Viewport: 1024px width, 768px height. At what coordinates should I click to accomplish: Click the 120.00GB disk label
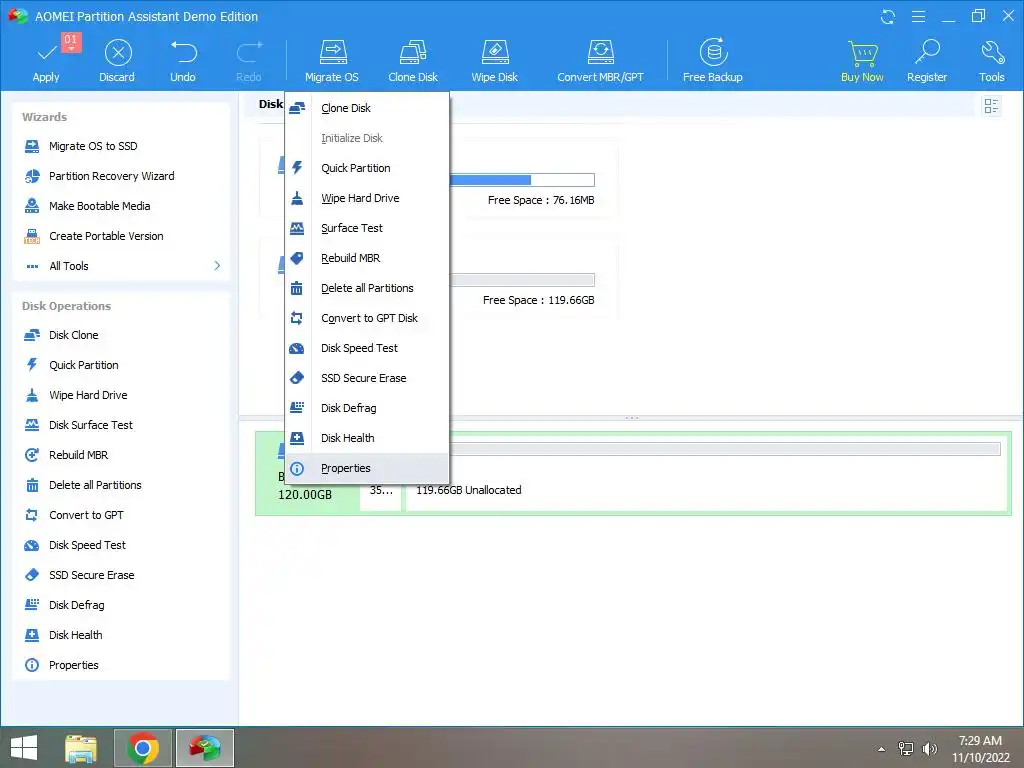[305, 495]
